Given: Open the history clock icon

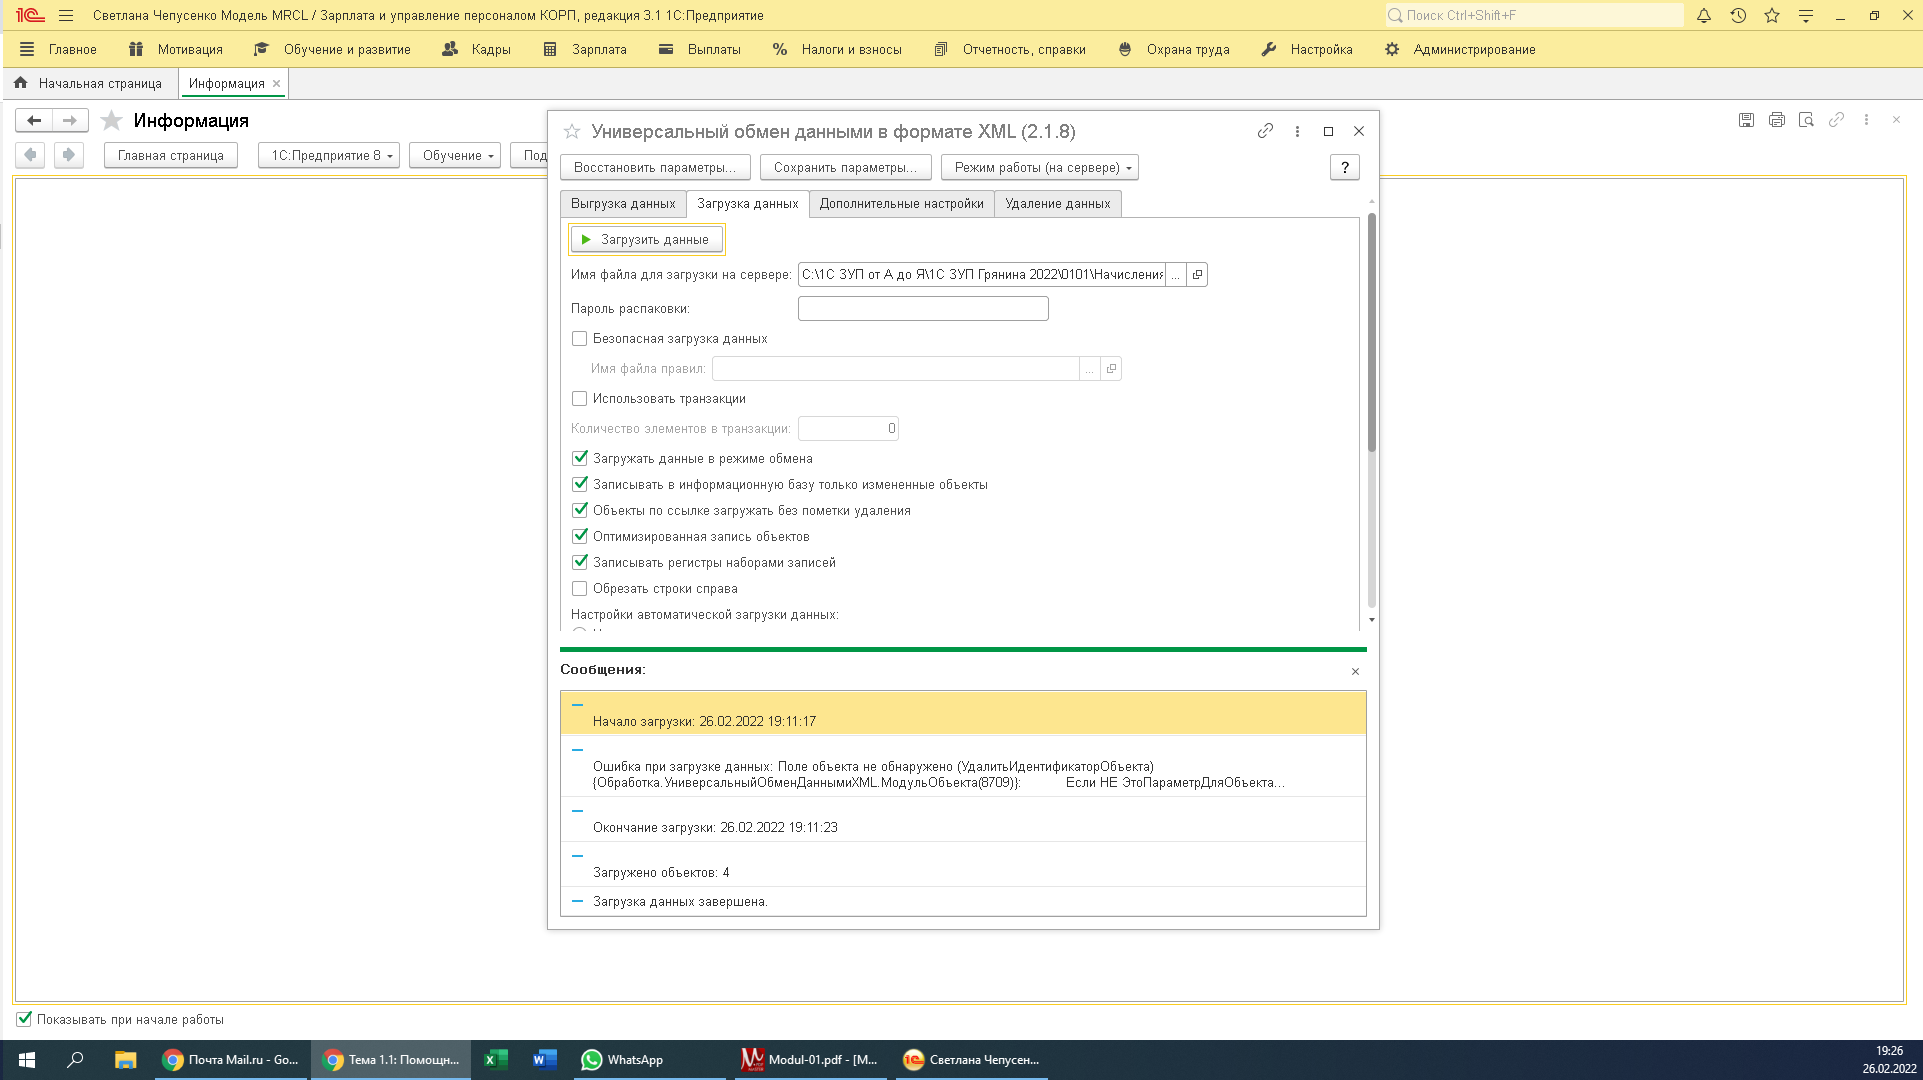Looking at the screenshot, I should (x=1738, y=15).
